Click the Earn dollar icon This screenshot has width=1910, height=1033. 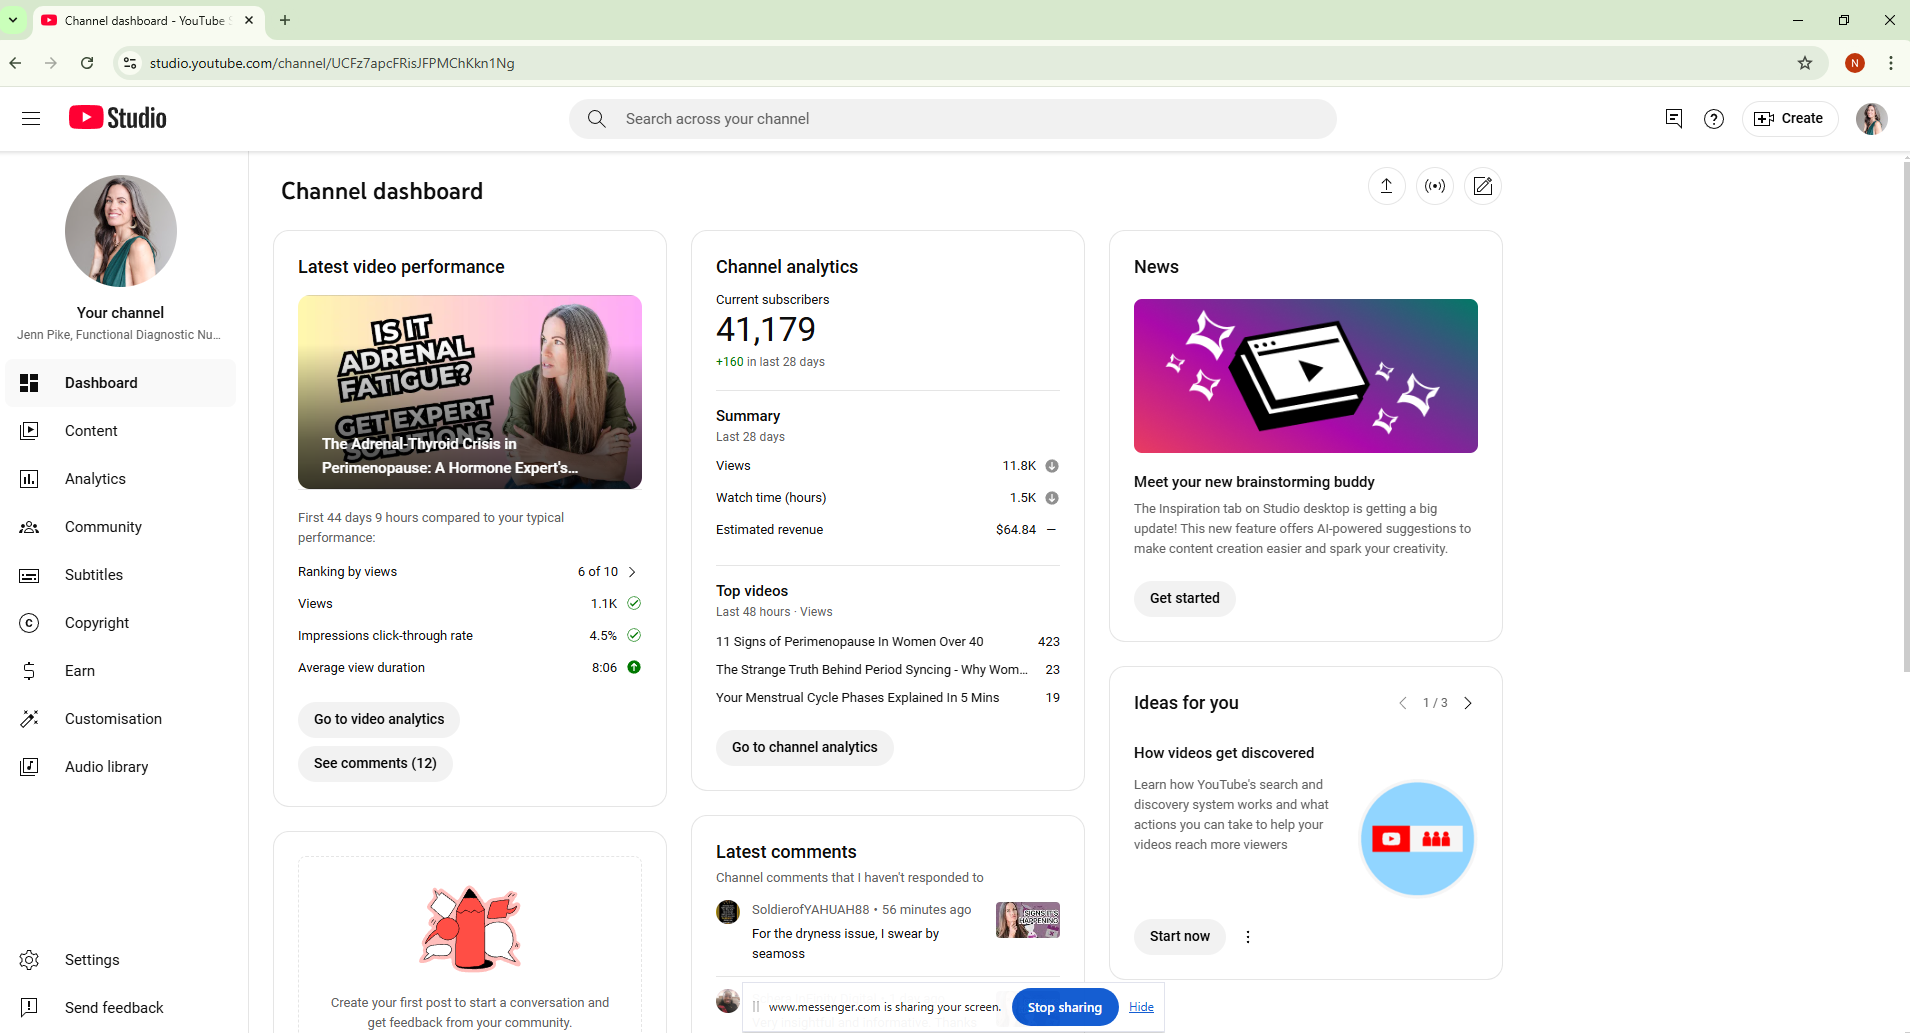coord(29,671)
